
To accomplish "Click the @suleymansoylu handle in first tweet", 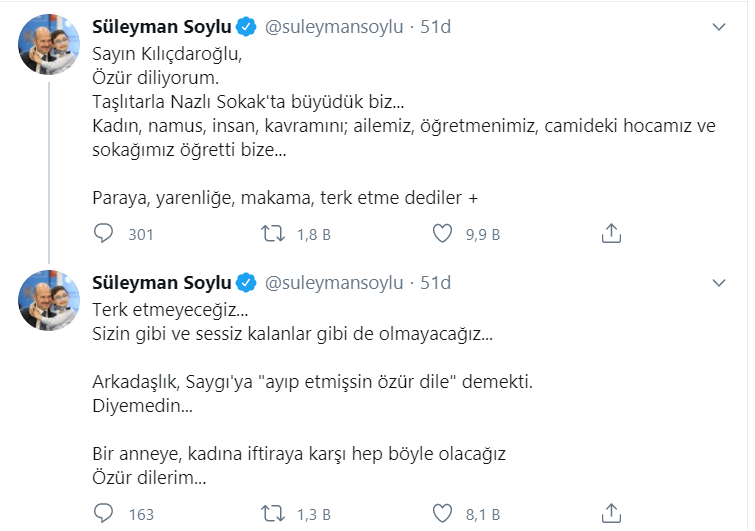I will pos(334,27).
